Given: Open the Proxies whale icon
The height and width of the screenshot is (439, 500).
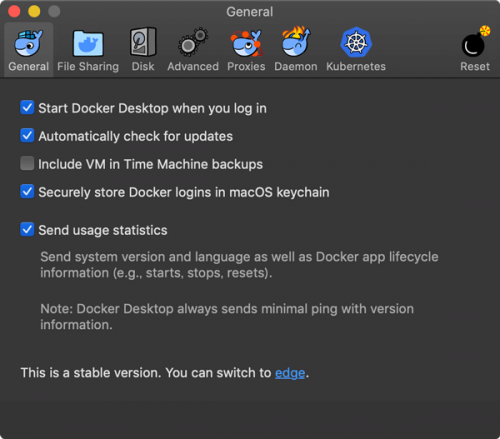Looking at the screenshot, I should coord(246,43).
